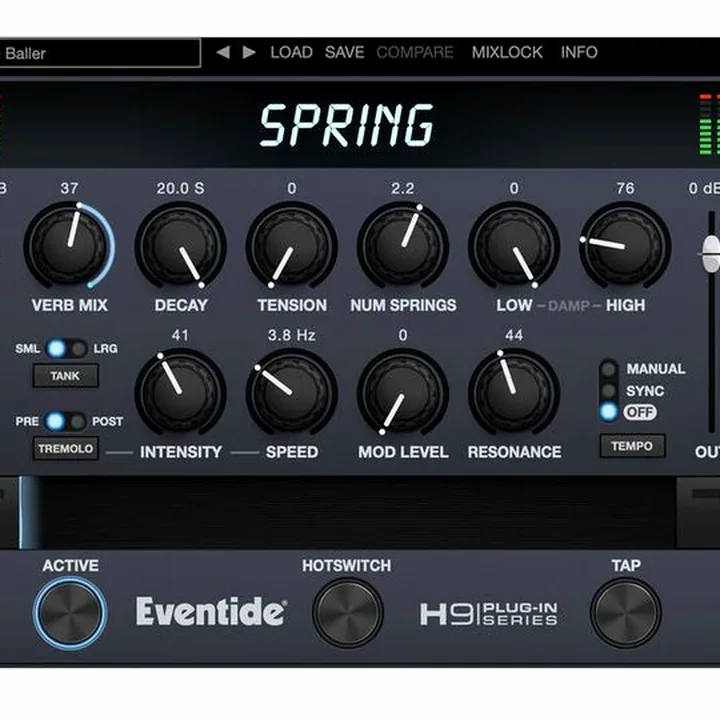This screenshot has height=720, width=720.
Task: Click the tremolo INTENSITY knob
Action: pos(180,393)
